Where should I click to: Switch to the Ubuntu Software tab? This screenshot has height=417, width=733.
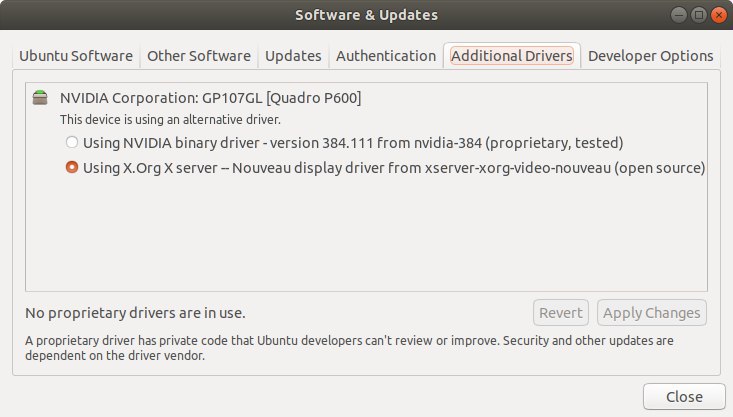[76, 56]
